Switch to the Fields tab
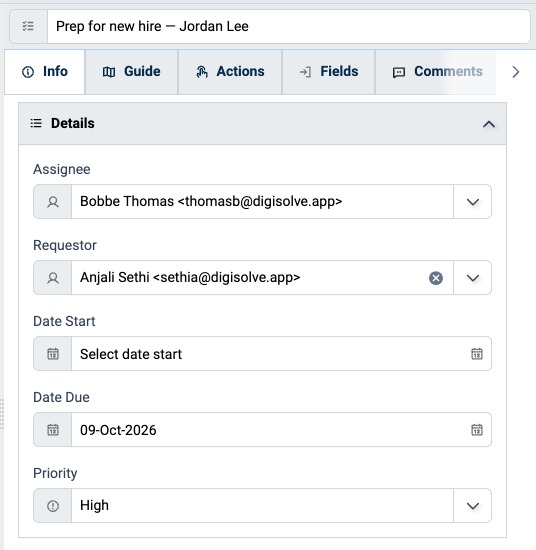The image size is (536, 550). pos(329,72)
